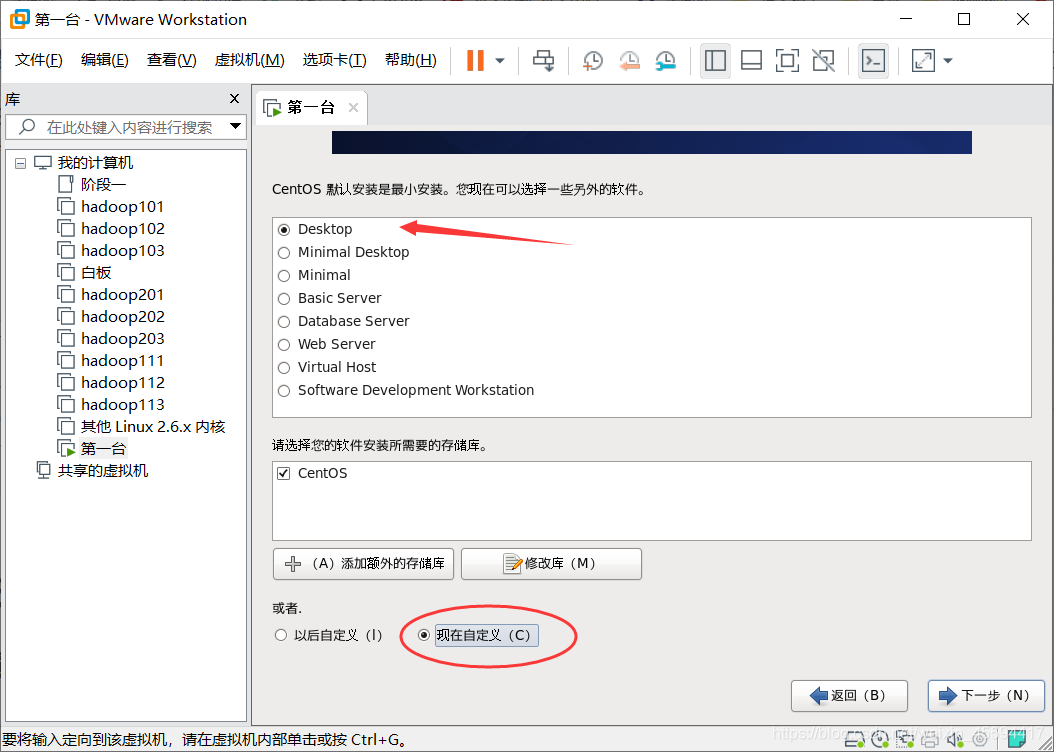Click the stretch guest display icon
1054x752 pixels.
click(x=923, y=60)
